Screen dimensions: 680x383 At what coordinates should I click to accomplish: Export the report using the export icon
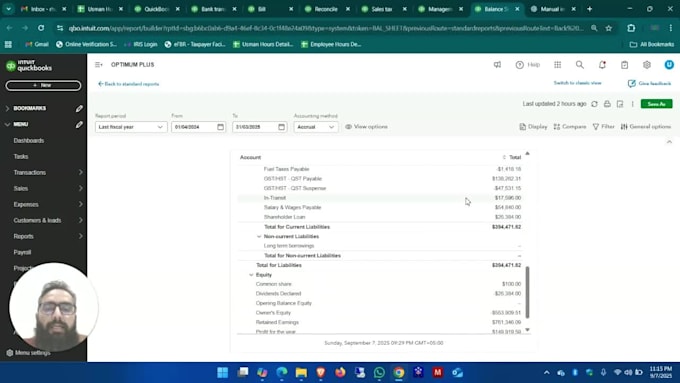point(620,104)
